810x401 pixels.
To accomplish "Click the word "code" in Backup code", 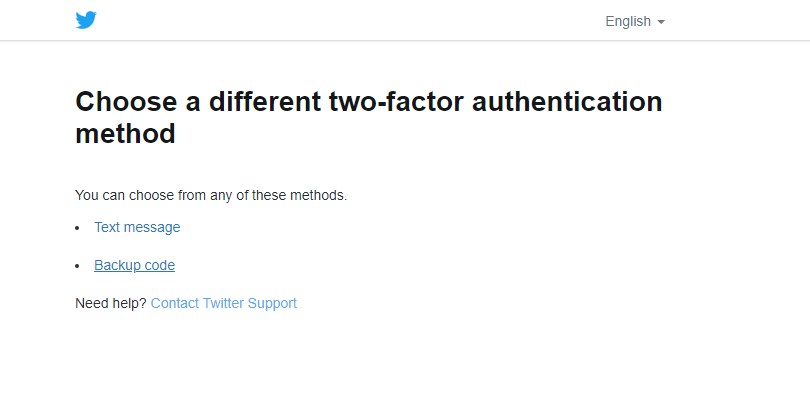I will pos(159,265).
